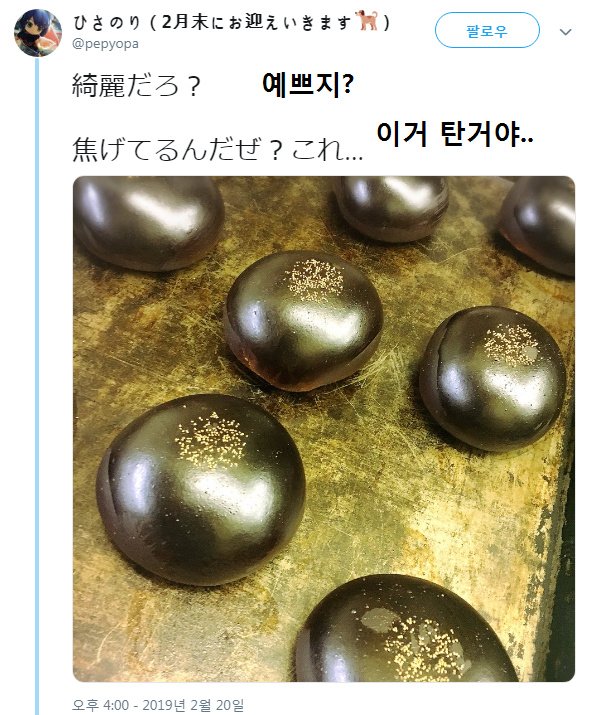
Task: Select the tweet text 焦げてるんだぜ？これ...
Action: (210, 149)
